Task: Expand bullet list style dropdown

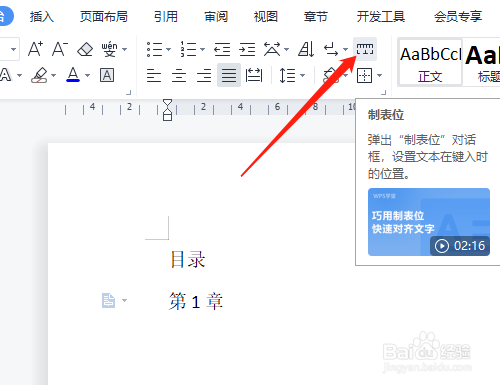Action: (x=168, y=49)
